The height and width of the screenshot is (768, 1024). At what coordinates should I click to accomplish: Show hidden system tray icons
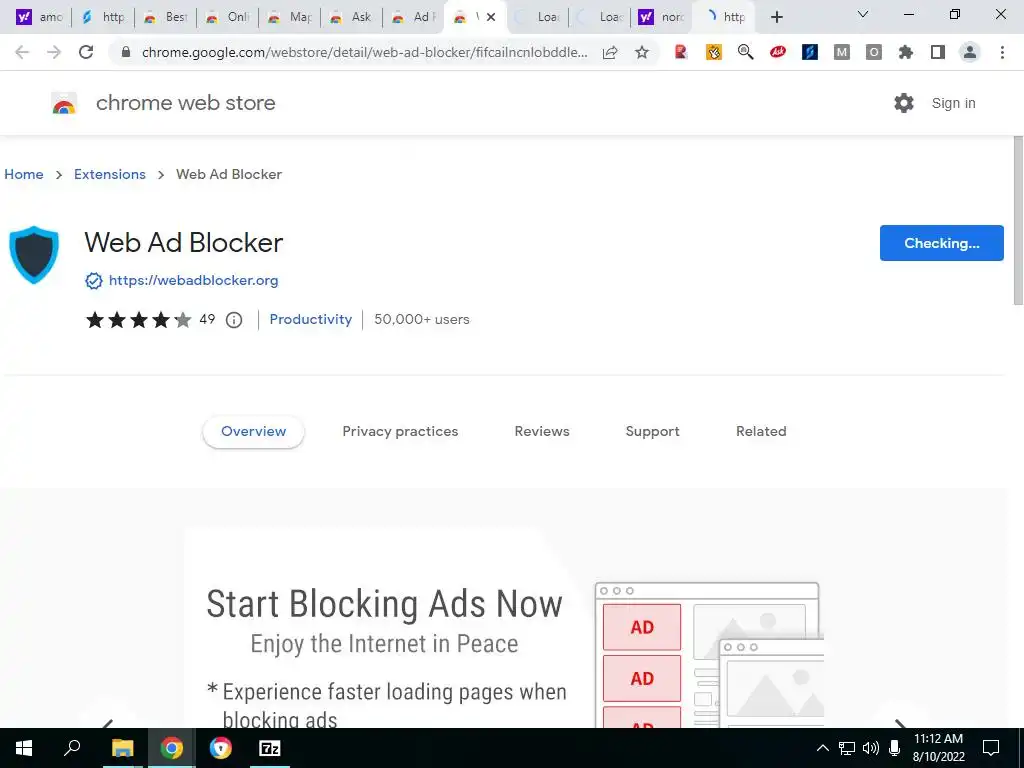tap(823, 748)
